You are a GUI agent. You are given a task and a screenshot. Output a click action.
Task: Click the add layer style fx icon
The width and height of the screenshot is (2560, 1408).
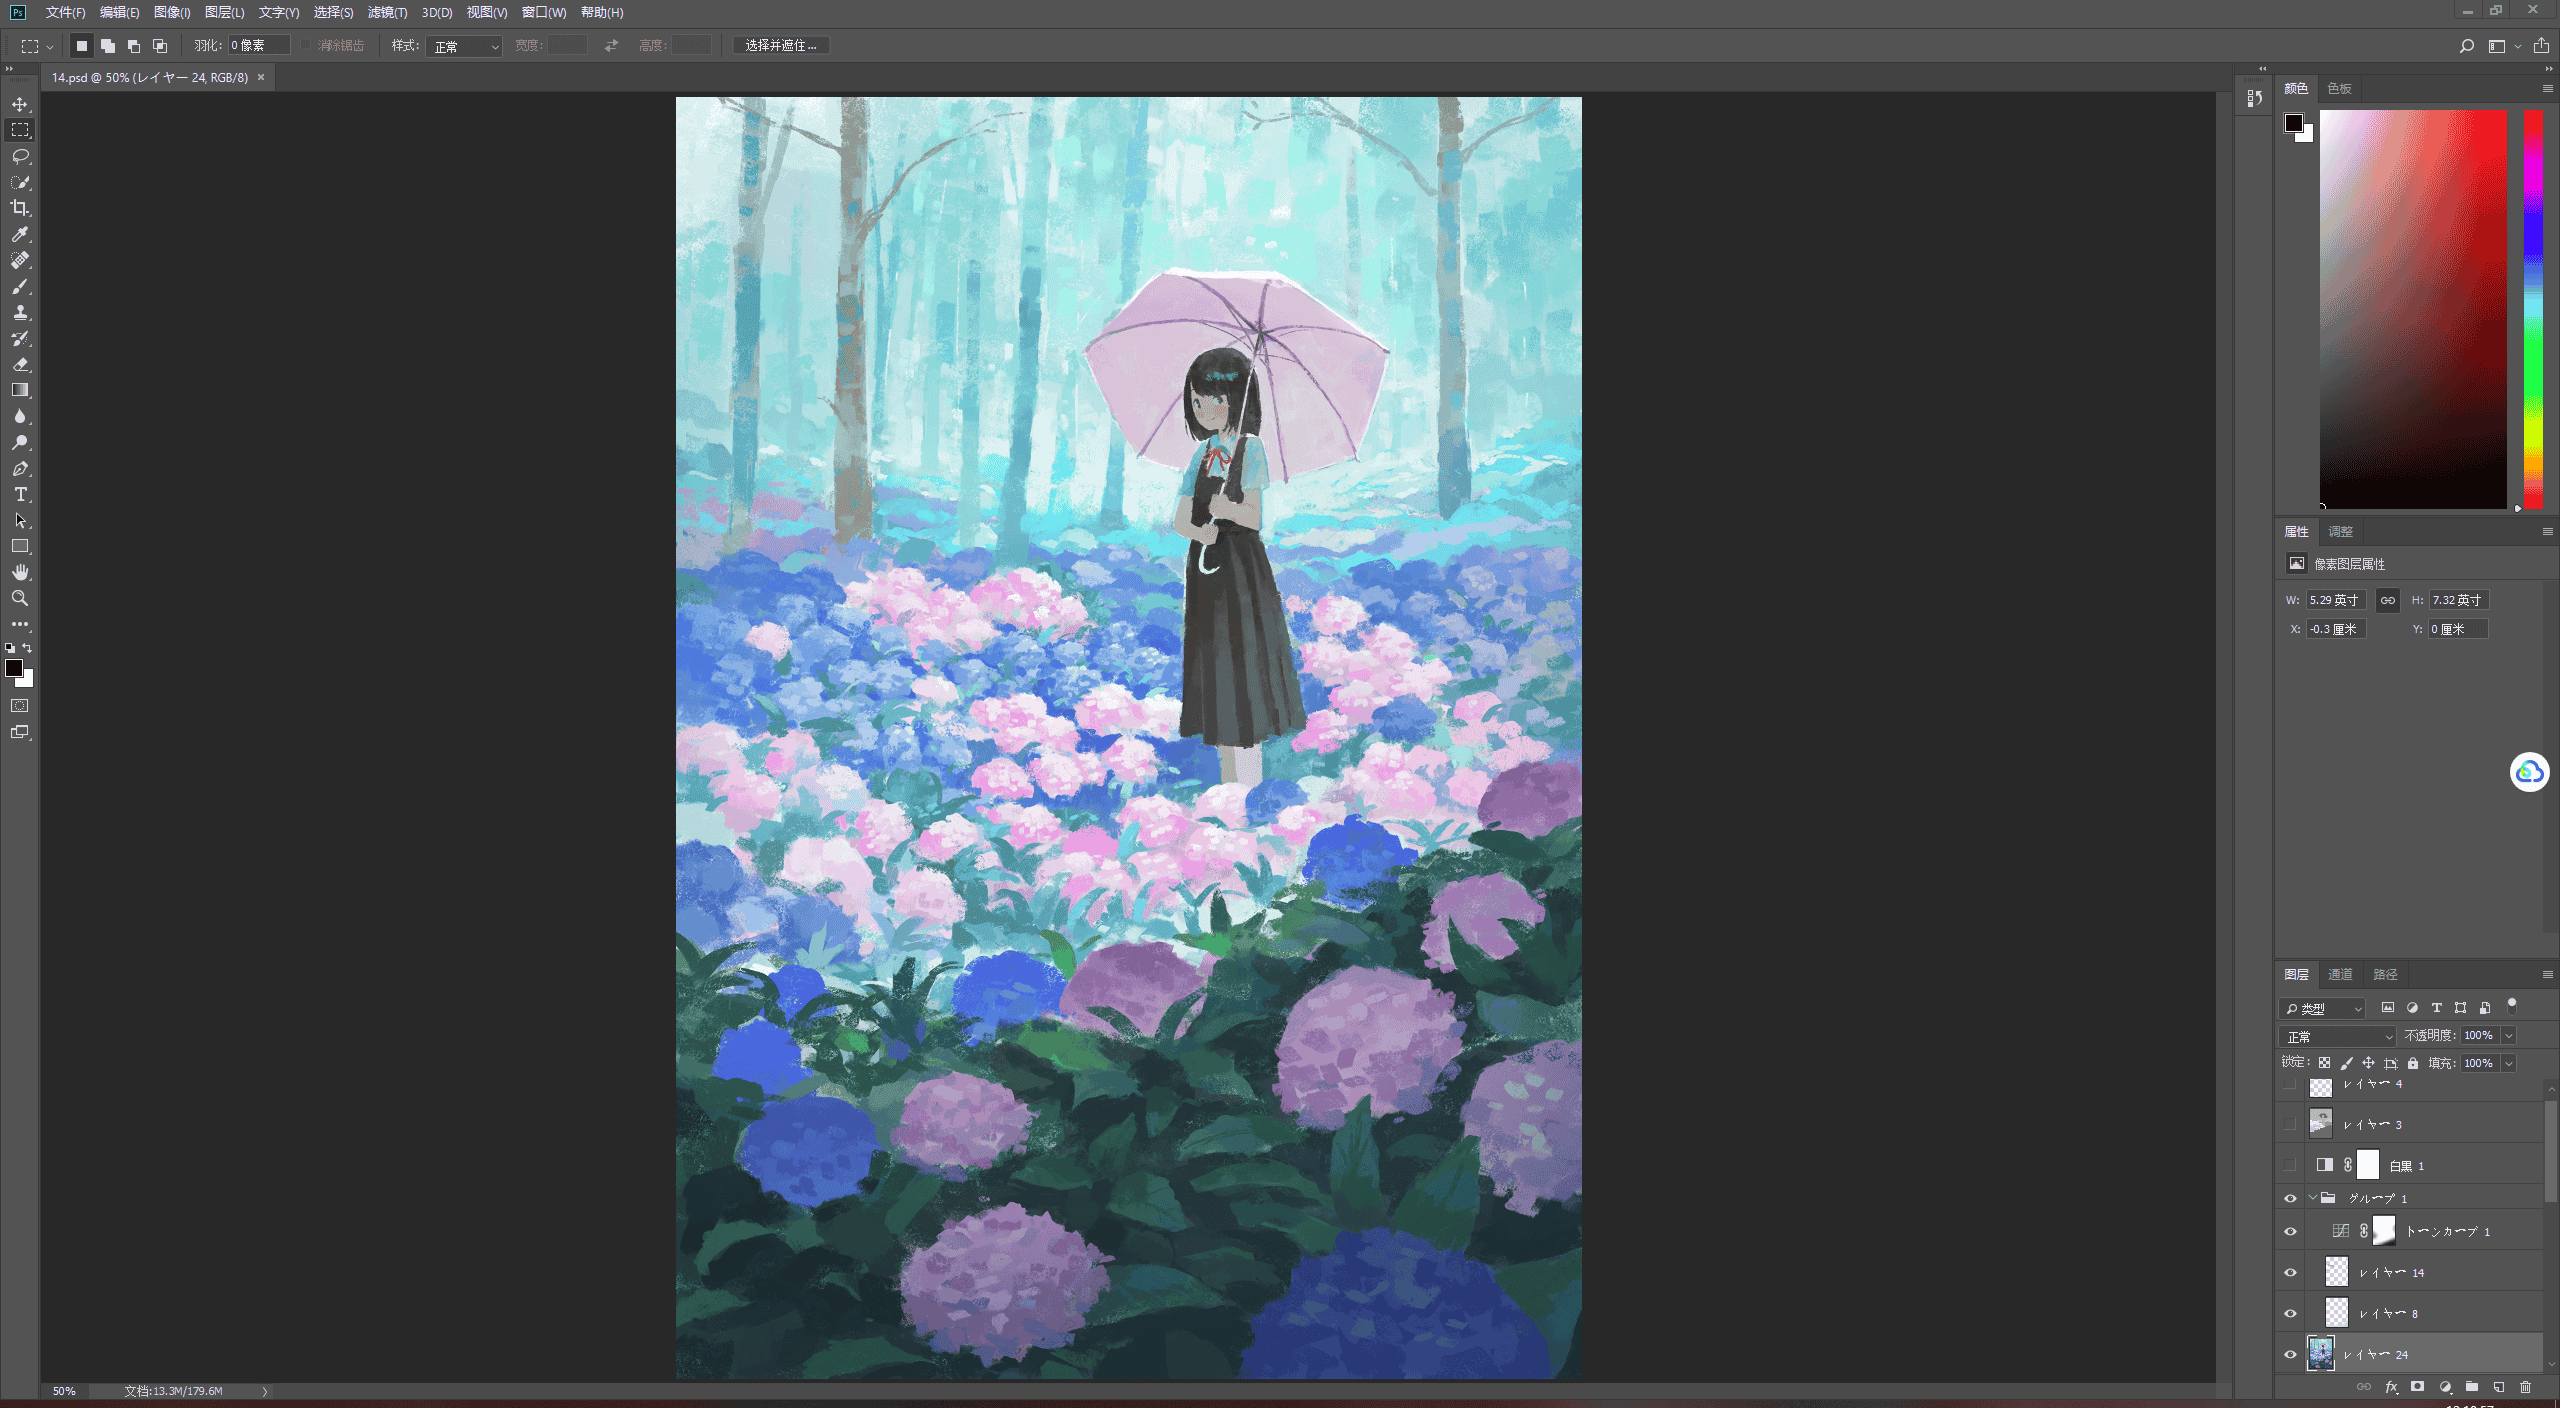2391,1387
